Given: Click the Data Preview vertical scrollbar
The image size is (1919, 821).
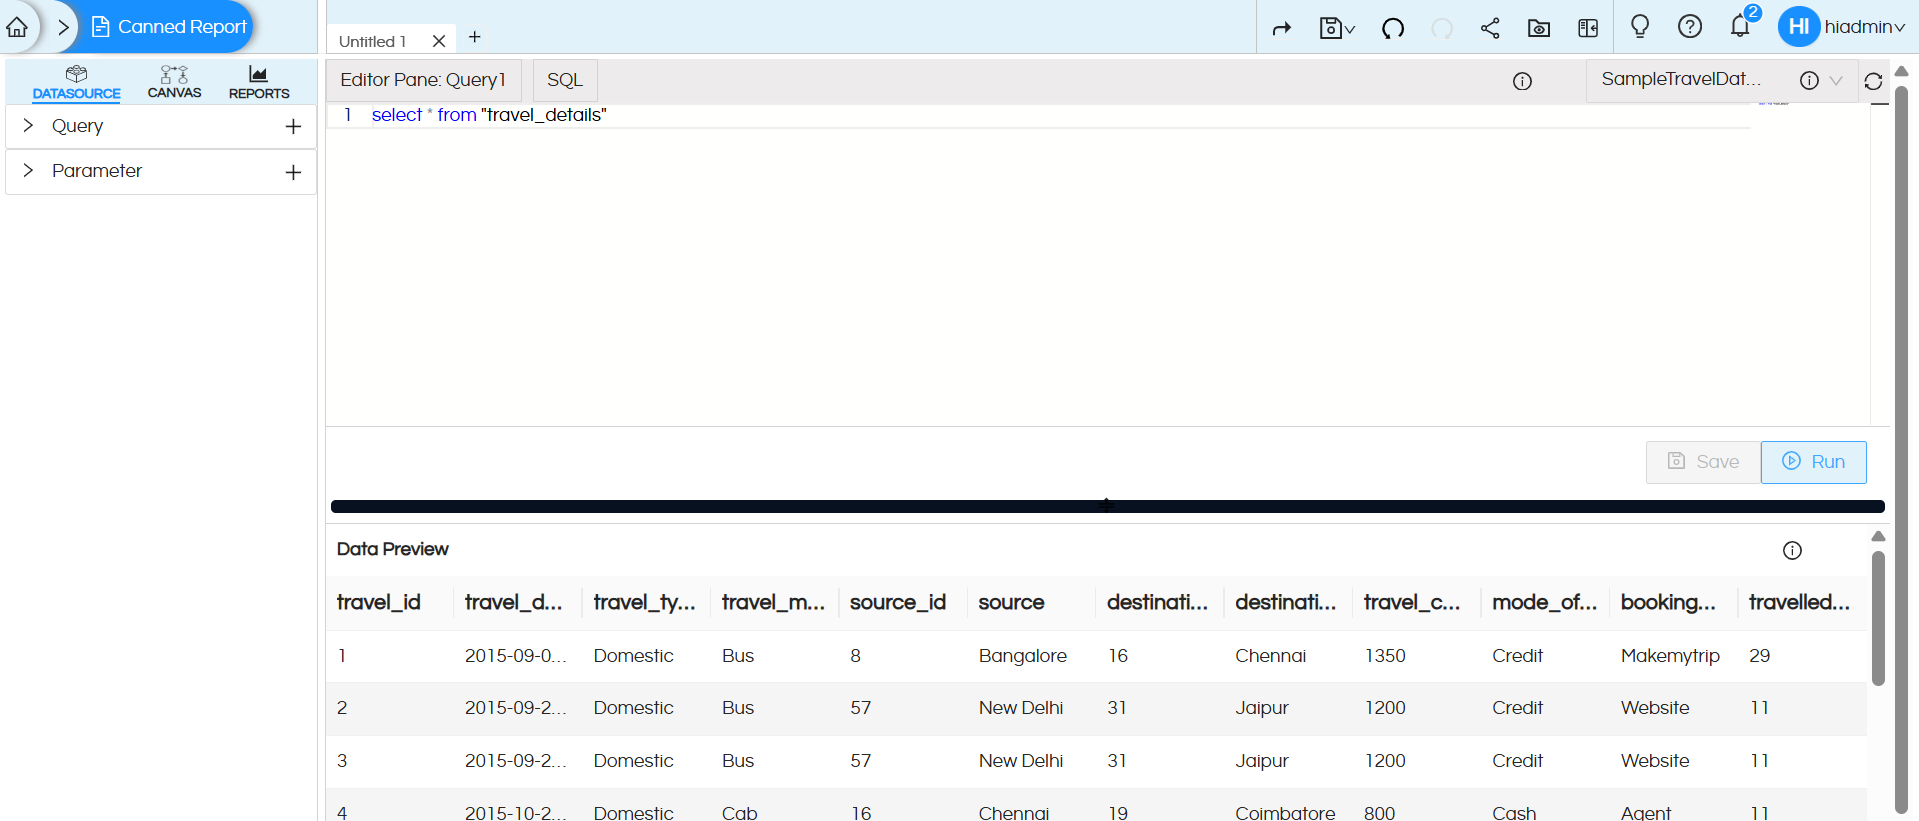Looking at the screenshot, I should coord(1878,618).
